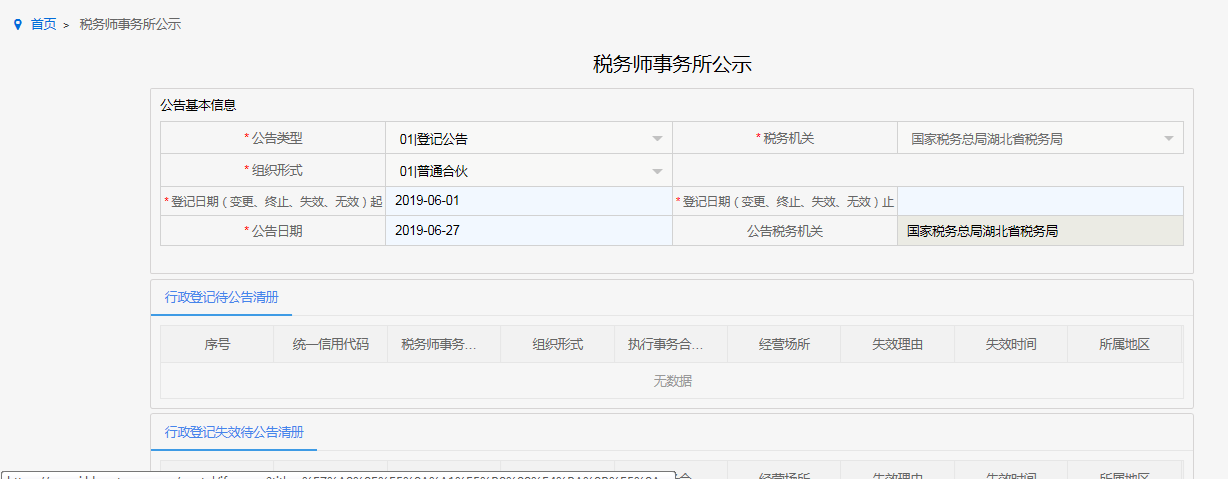1228x479 pixels.
Task: Click the 税务师事务所公示 page heading
Action: [x=672, y=65]
